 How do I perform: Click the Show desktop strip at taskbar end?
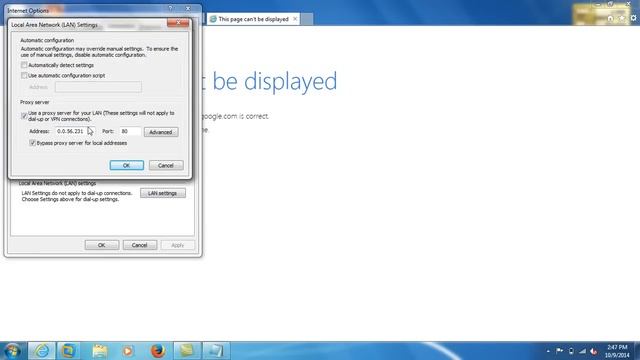637,351
